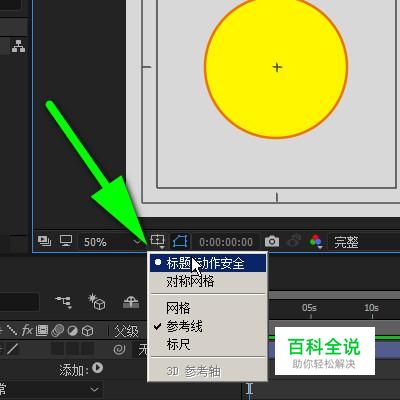Viewport: 400px width, 400px height.
Task: Select 标题/动作安全 in the popup menu
Action: (x=207, y=263)
